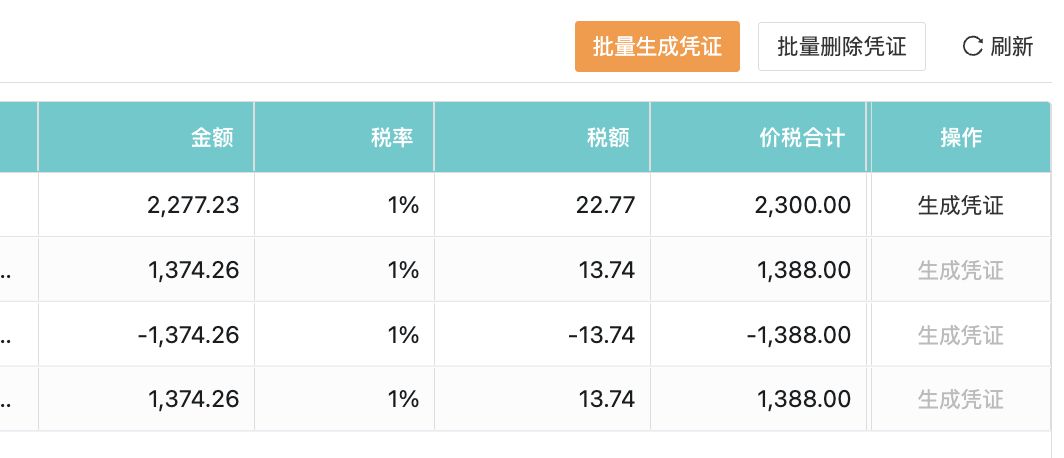Select the 2,300.00 total cell
Viewport: 1064px width, 458px height.
[x=804, y=206]
